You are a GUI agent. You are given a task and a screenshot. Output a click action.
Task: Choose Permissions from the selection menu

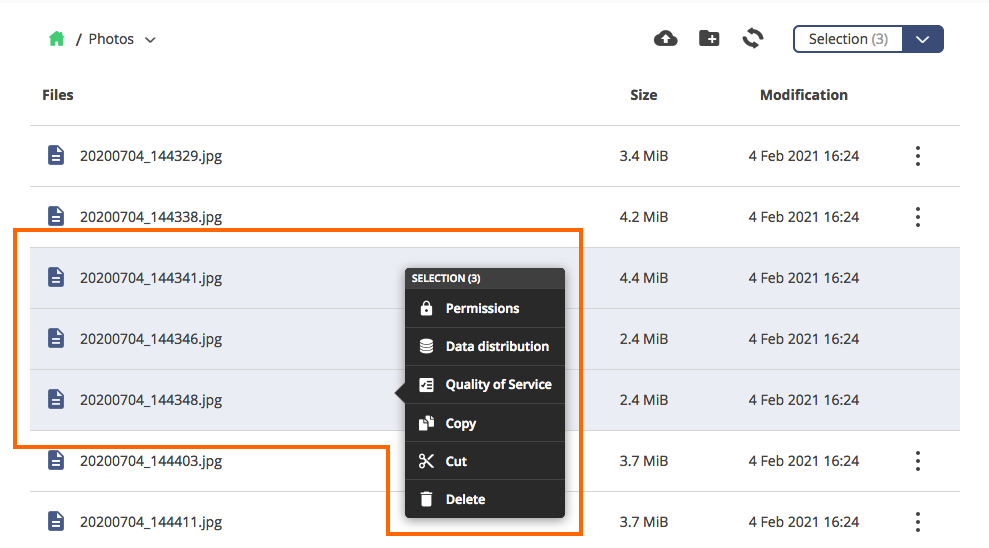(x=484, y=308)
